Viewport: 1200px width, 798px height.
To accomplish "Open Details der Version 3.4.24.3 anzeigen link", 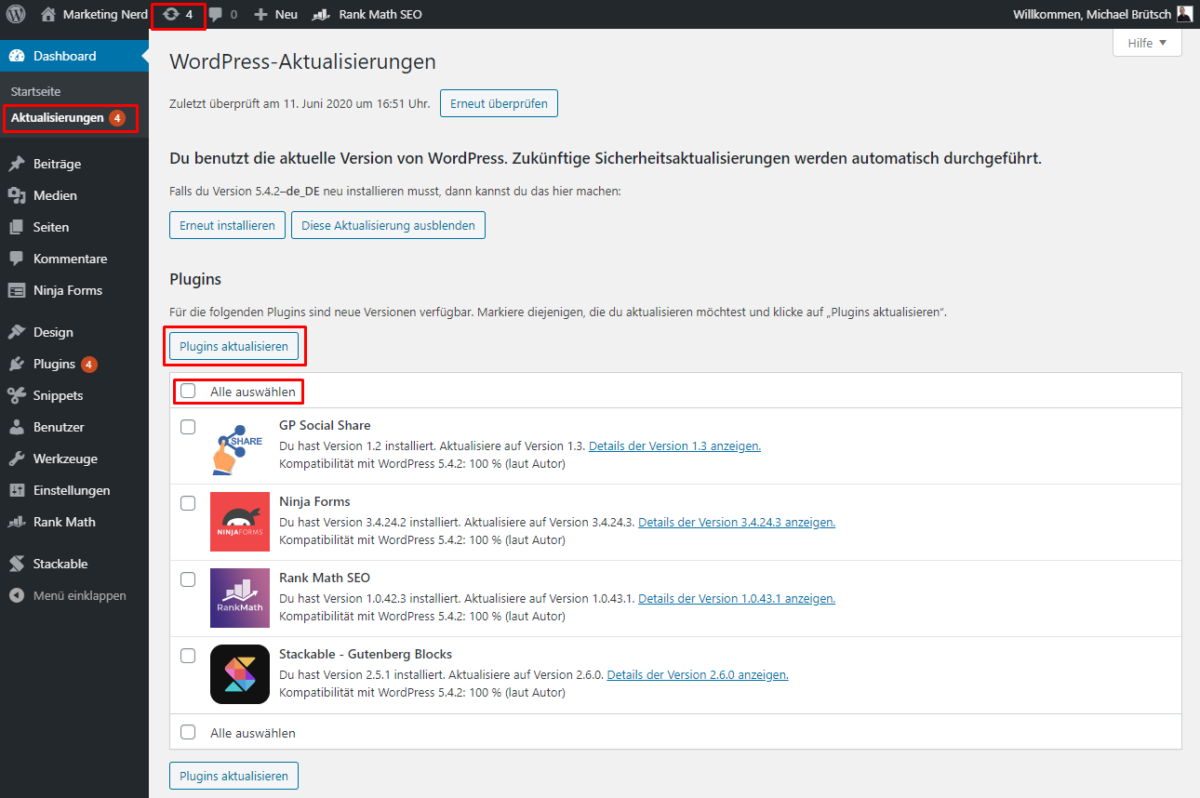I will [x=737, y=522].
